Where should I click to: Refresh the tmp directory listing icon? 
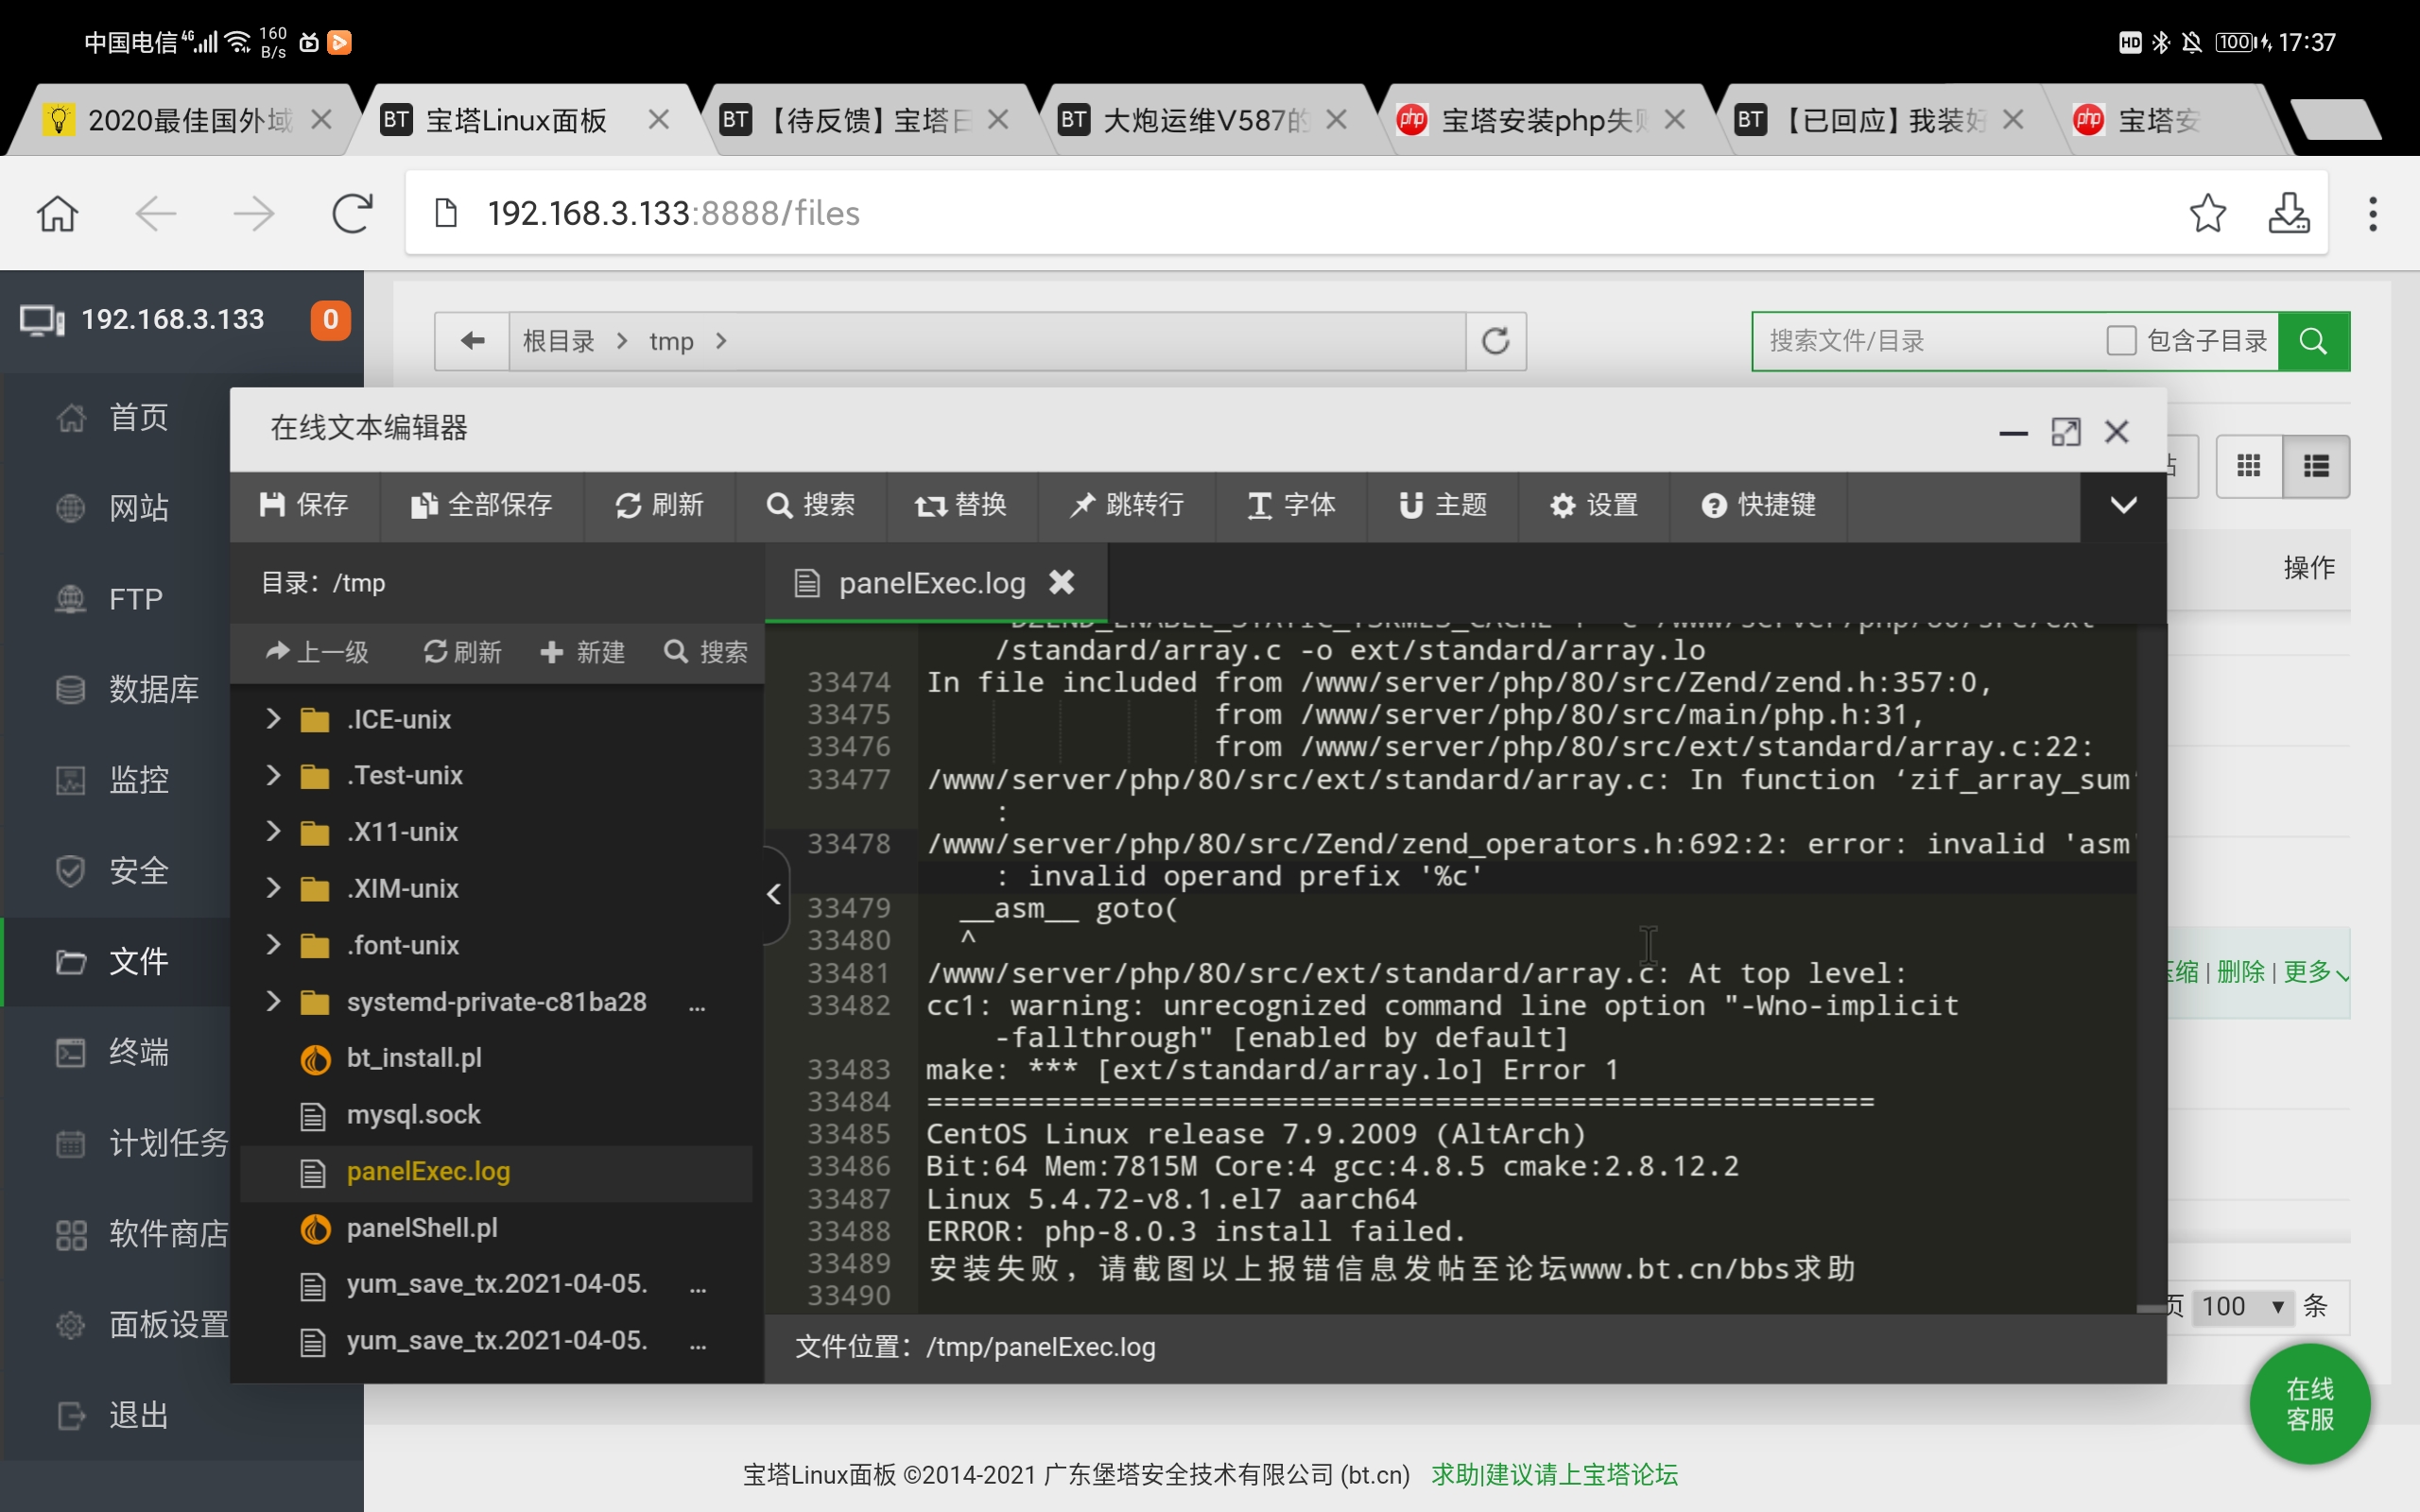(x=1495, y=341)
